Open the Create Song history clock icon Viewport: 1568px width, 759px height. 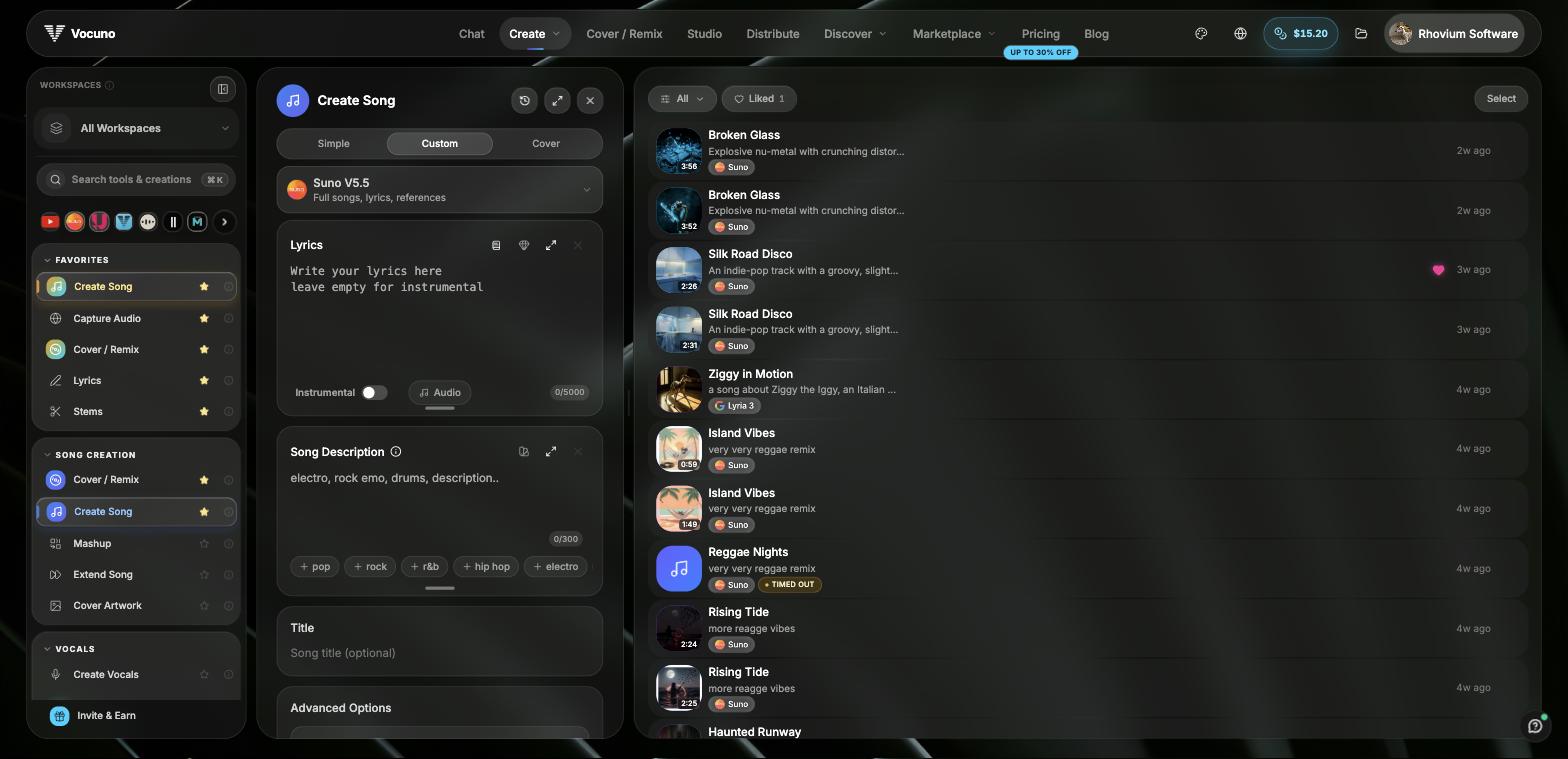coord(524,100)
